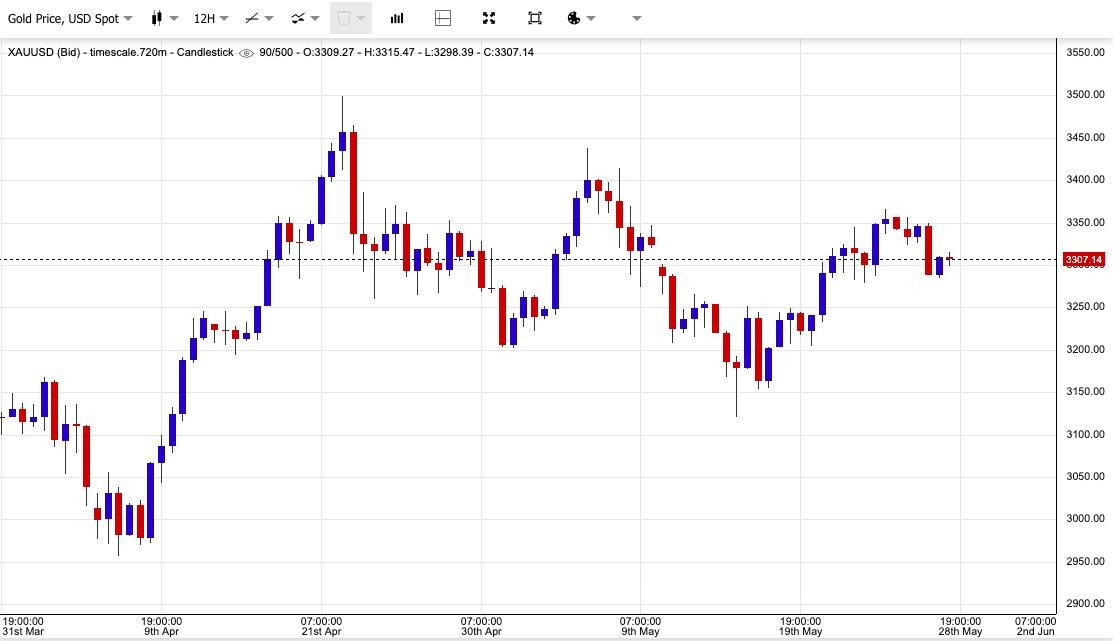Toggle the volume bars icon

397,18
